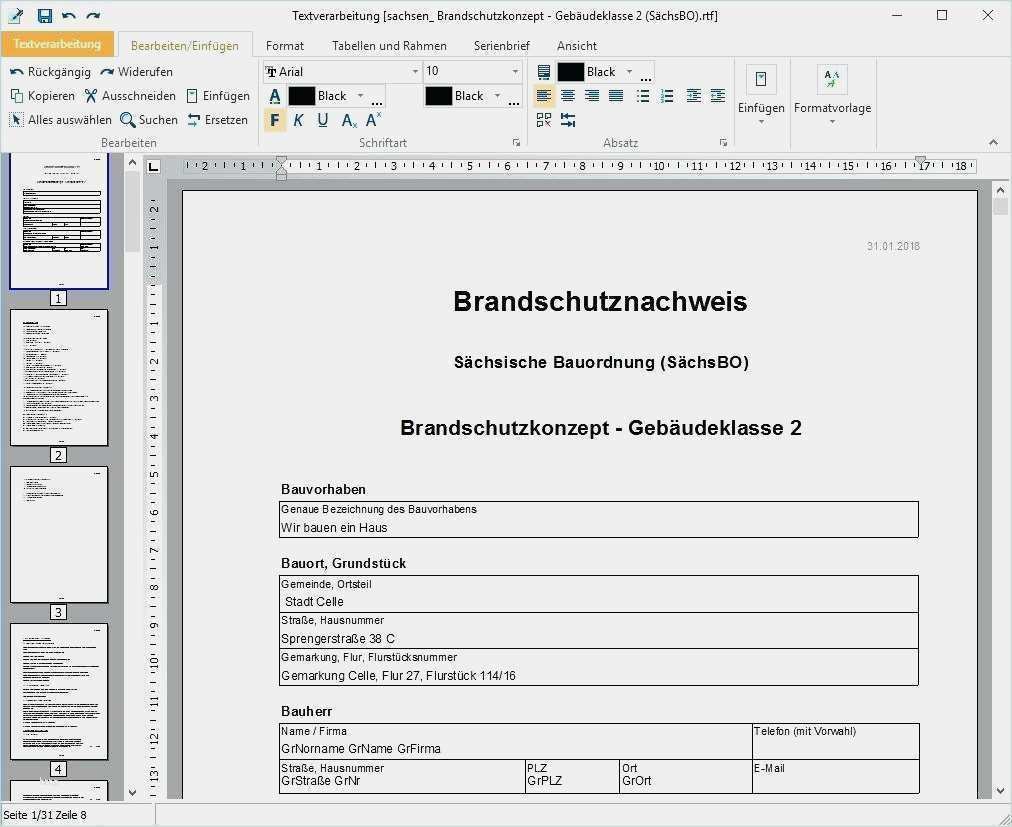This screenshot has height=827, width=1012.
Task: Open the font size dropdown
Action: [515, 72]
